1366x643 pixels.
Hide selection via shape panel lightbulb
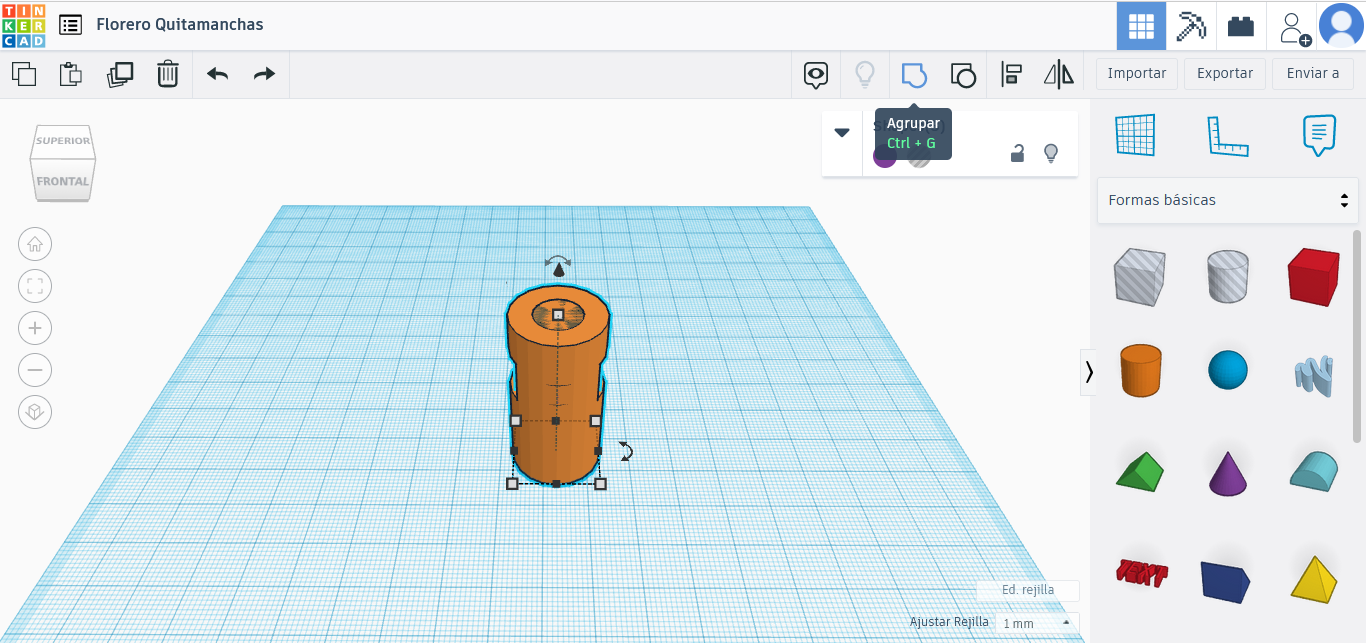(1051, 153)
